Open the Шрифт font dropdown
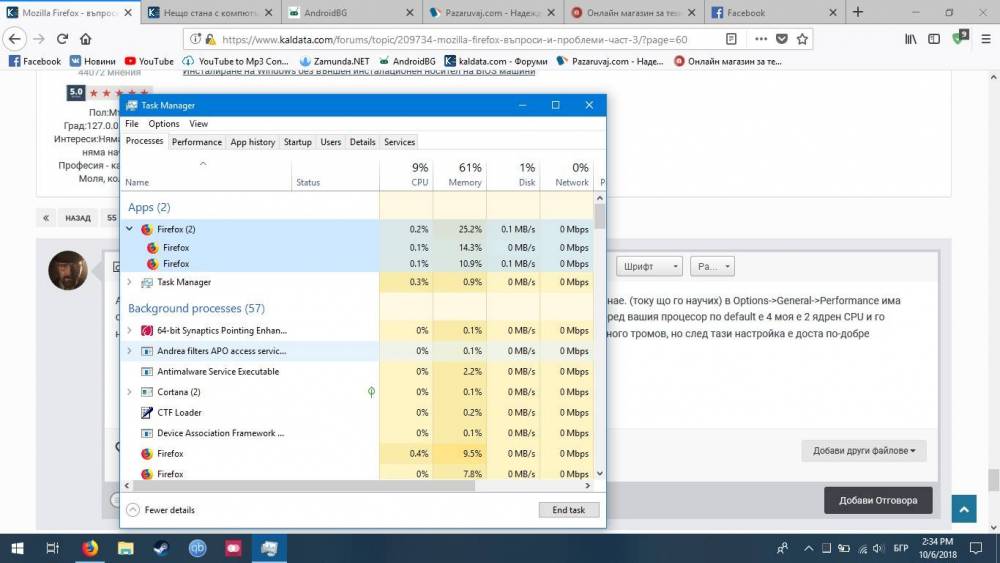 [649, 266]
